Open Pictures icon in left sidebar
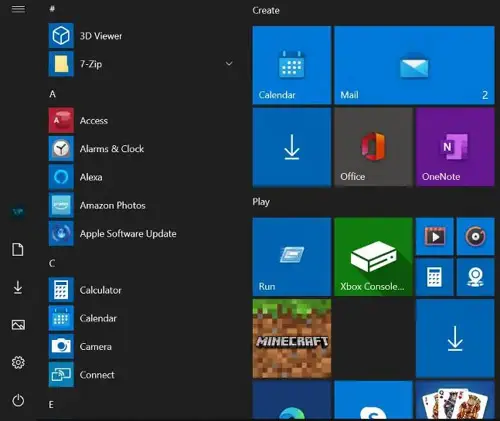 pyautogui.click(x=18, y=325)
